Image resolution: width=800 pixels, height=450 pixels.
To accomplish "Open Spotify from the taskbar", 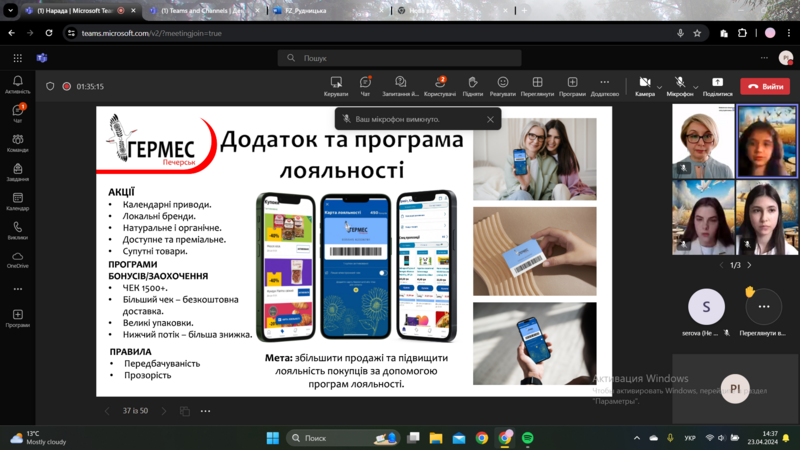I will [528, 438].
